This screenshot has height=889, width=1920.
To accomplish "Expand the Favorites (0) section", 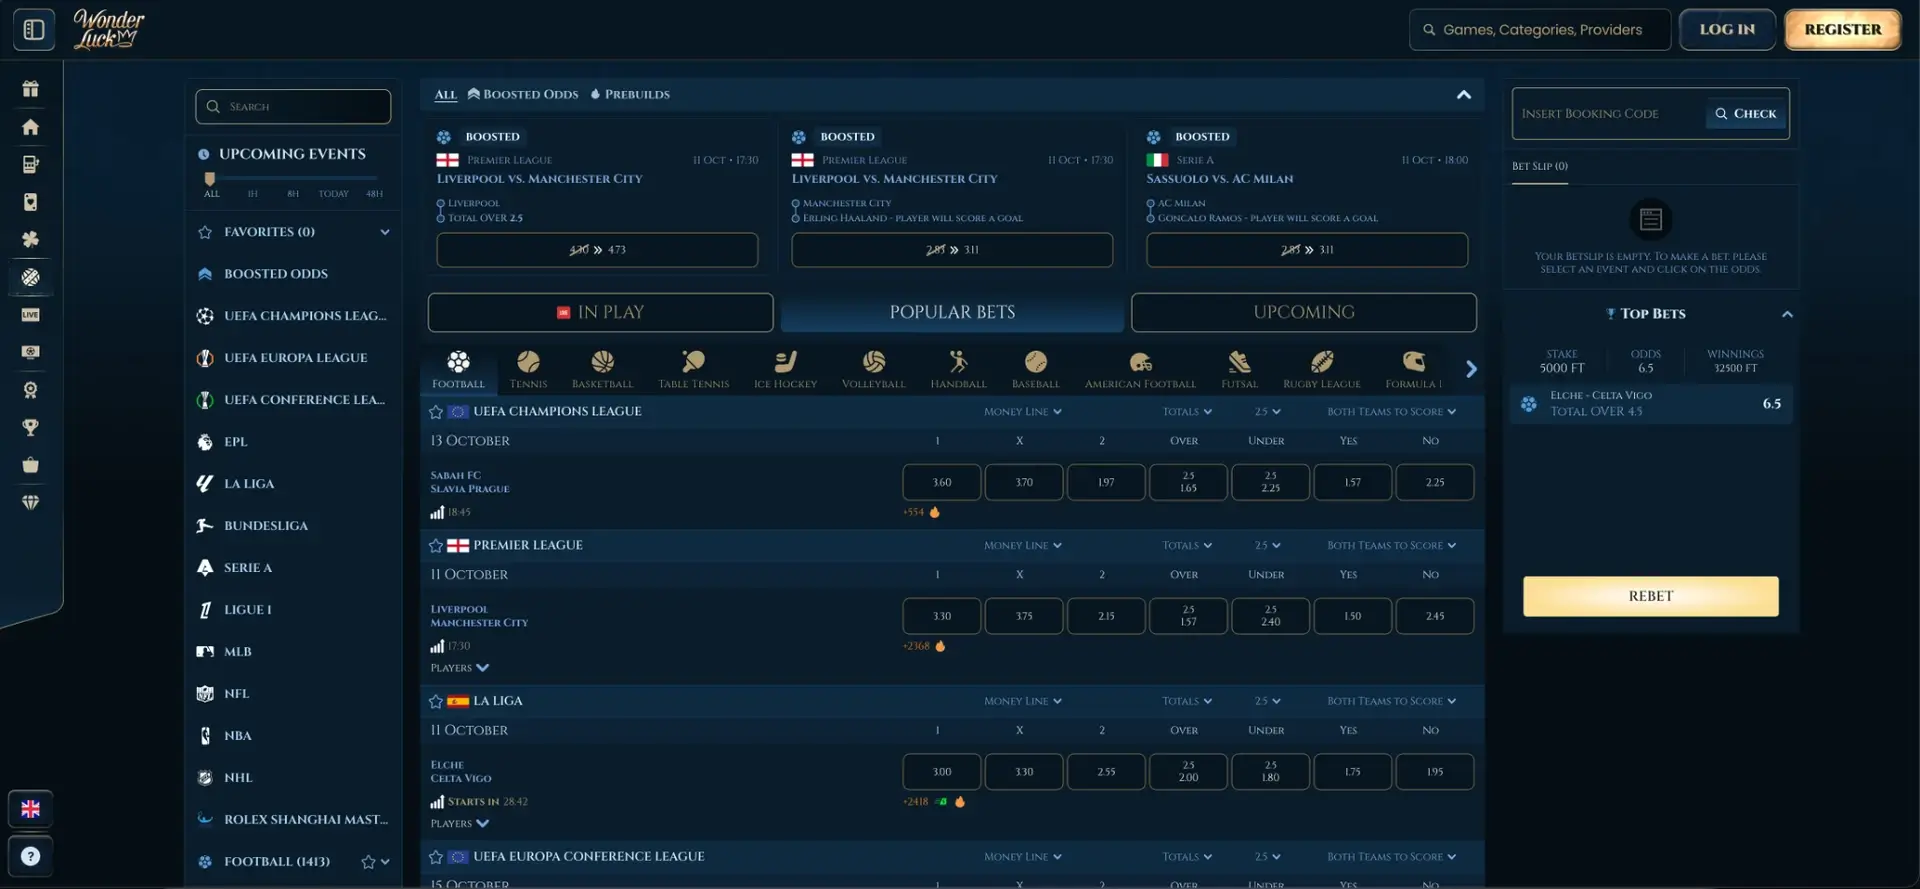I will tap(385, 232).
